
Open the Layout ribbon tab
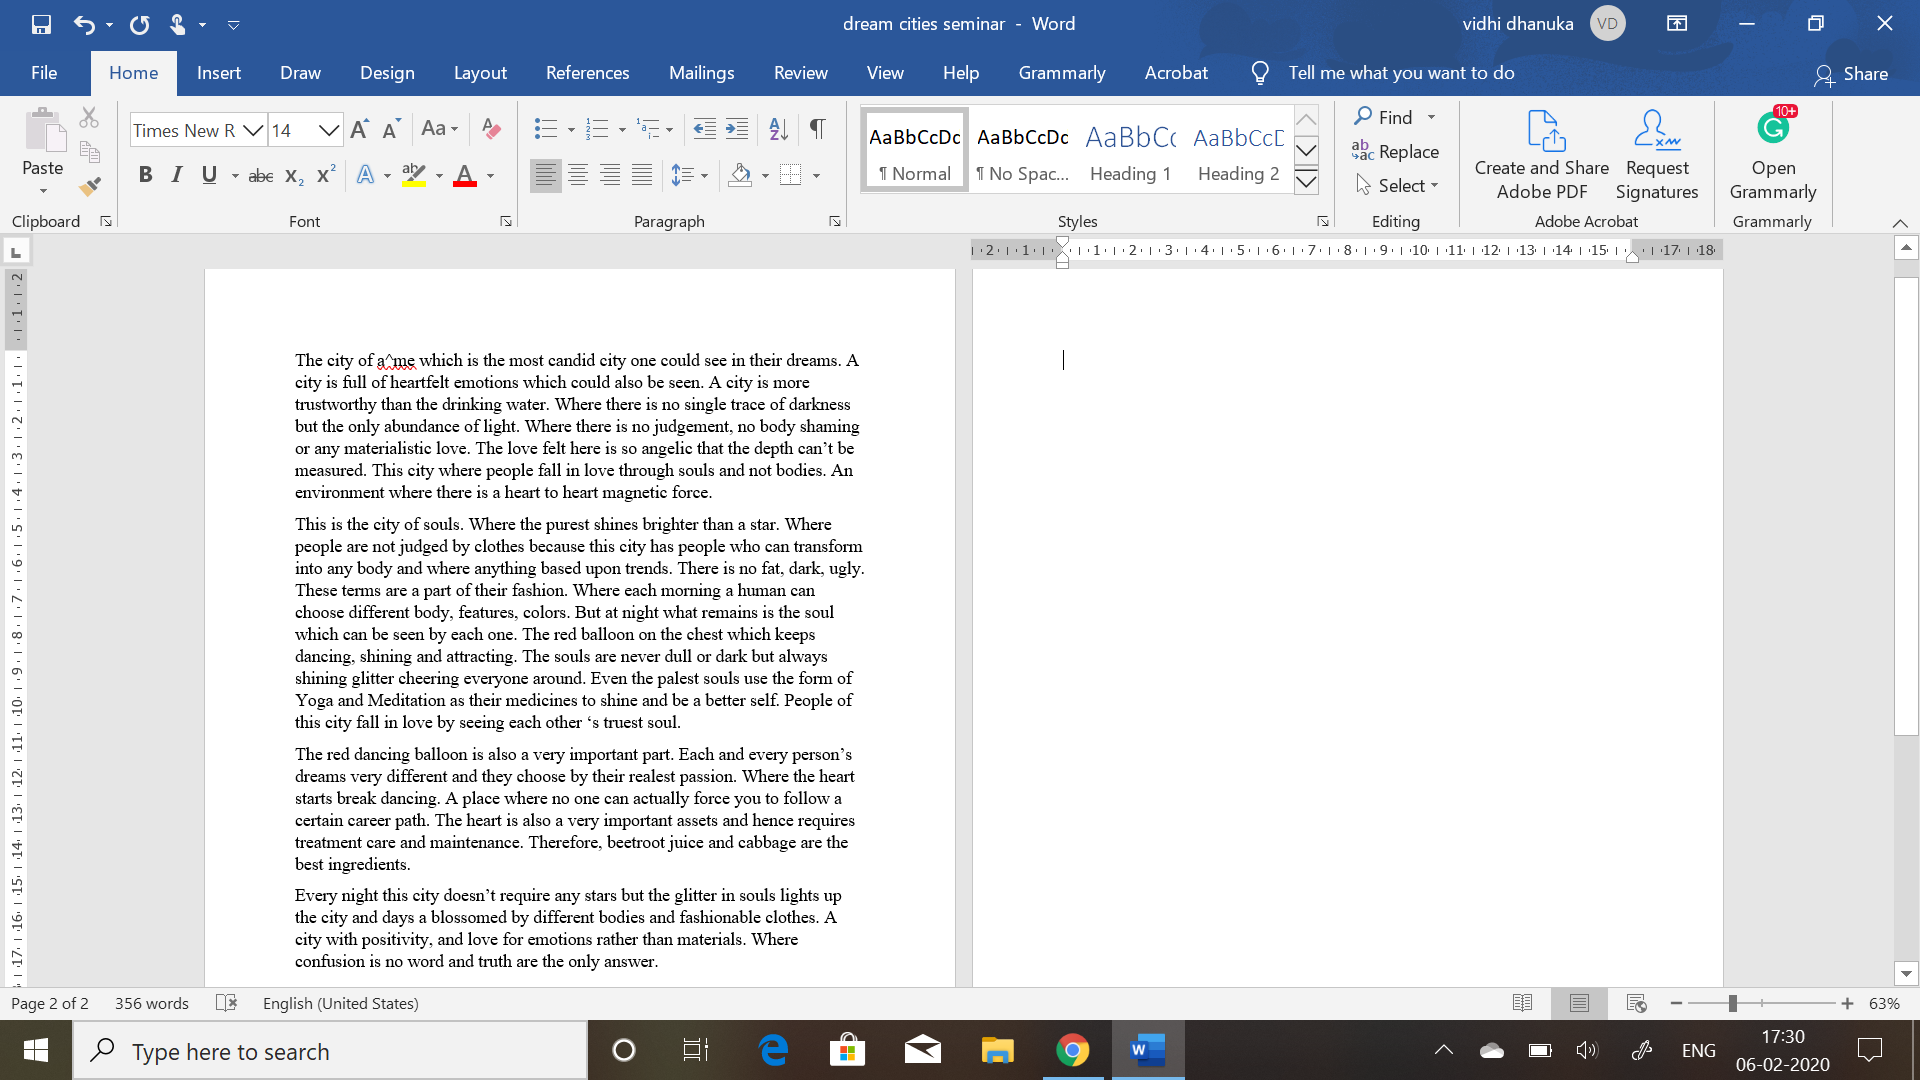[x=480, y=73]
